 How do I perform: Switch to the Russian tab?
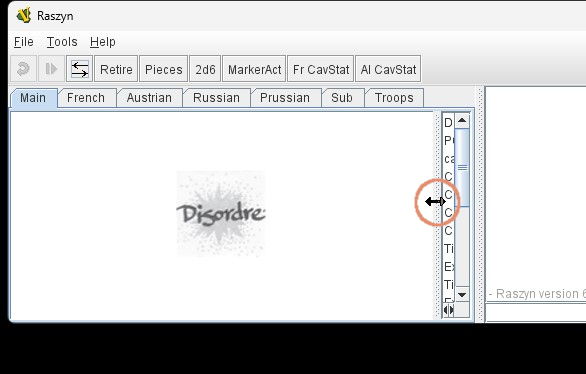pos(216,98)
